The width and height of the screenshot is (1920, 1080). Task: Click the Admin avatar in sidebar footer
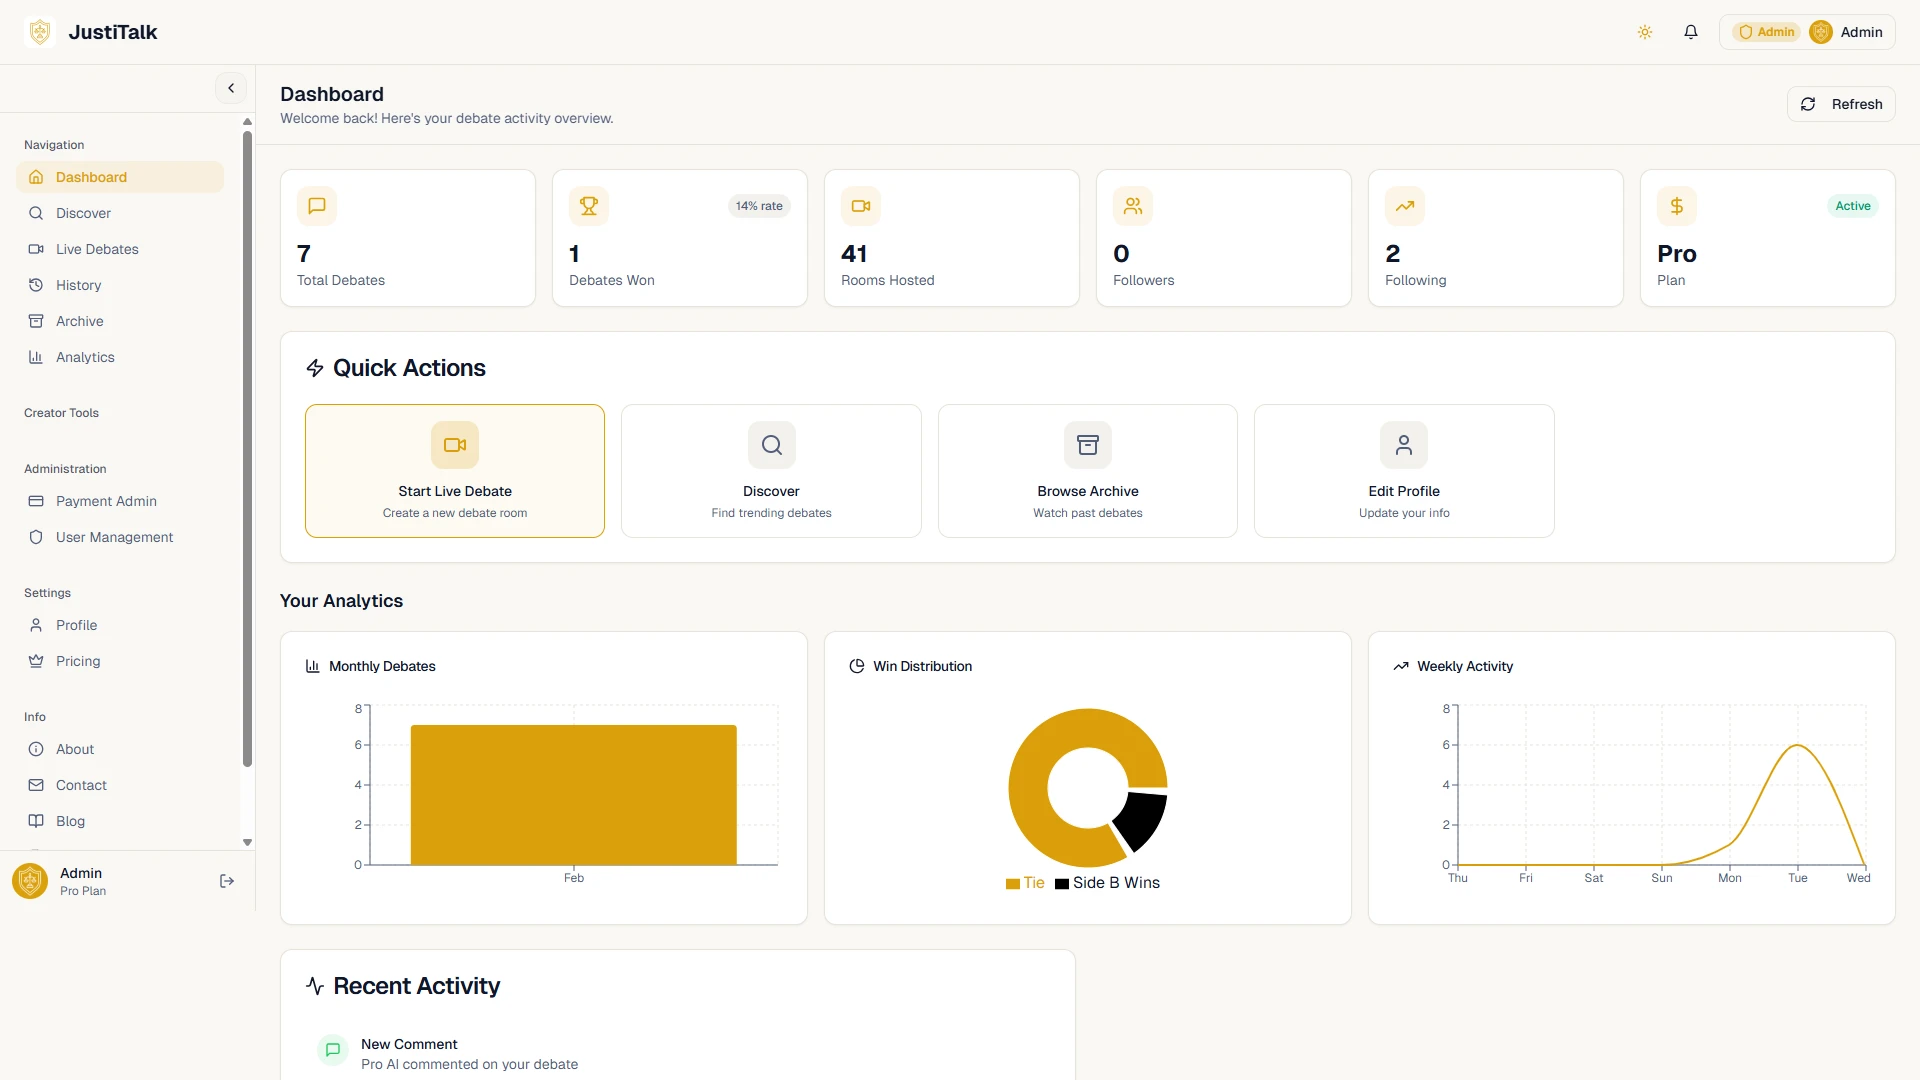[x=30, y=881]
